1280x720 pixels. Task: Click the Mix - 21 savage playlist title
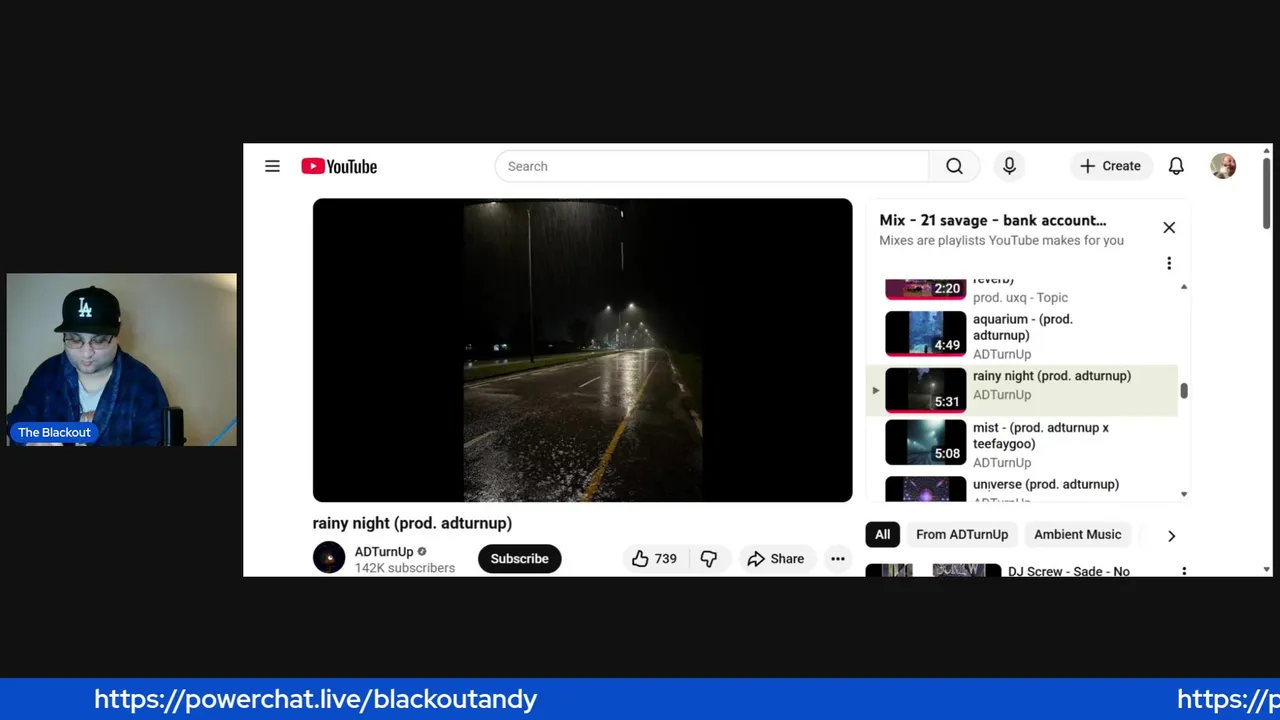pos(992,220)
